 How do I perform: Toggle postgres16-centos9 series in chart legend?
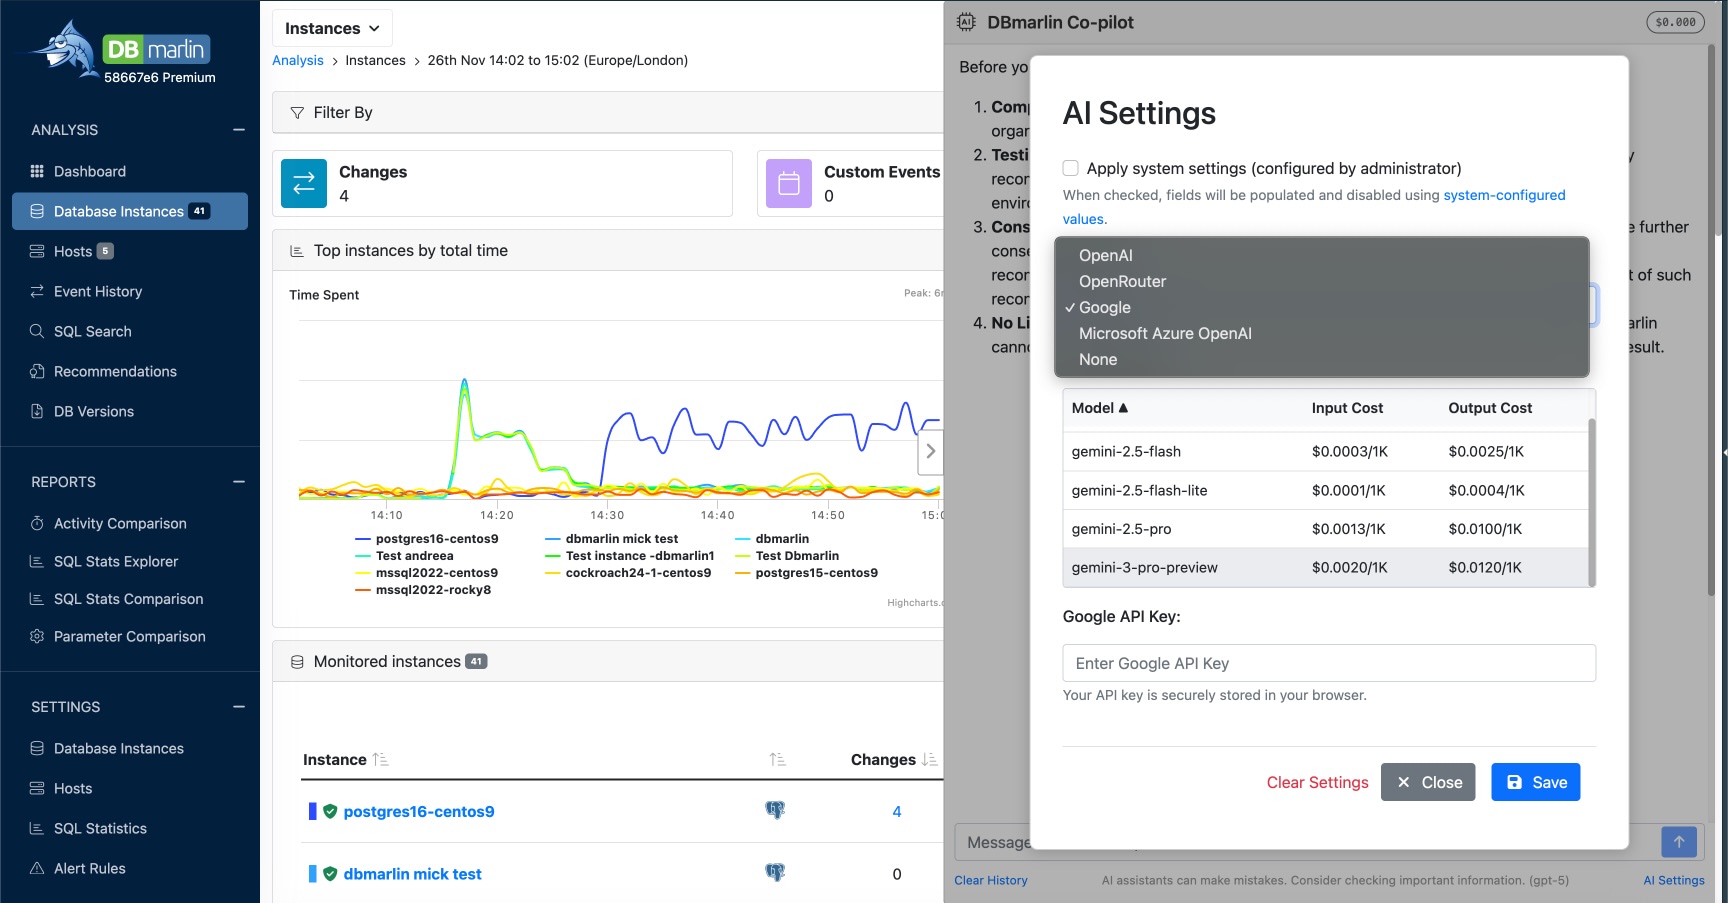point(427,539)
